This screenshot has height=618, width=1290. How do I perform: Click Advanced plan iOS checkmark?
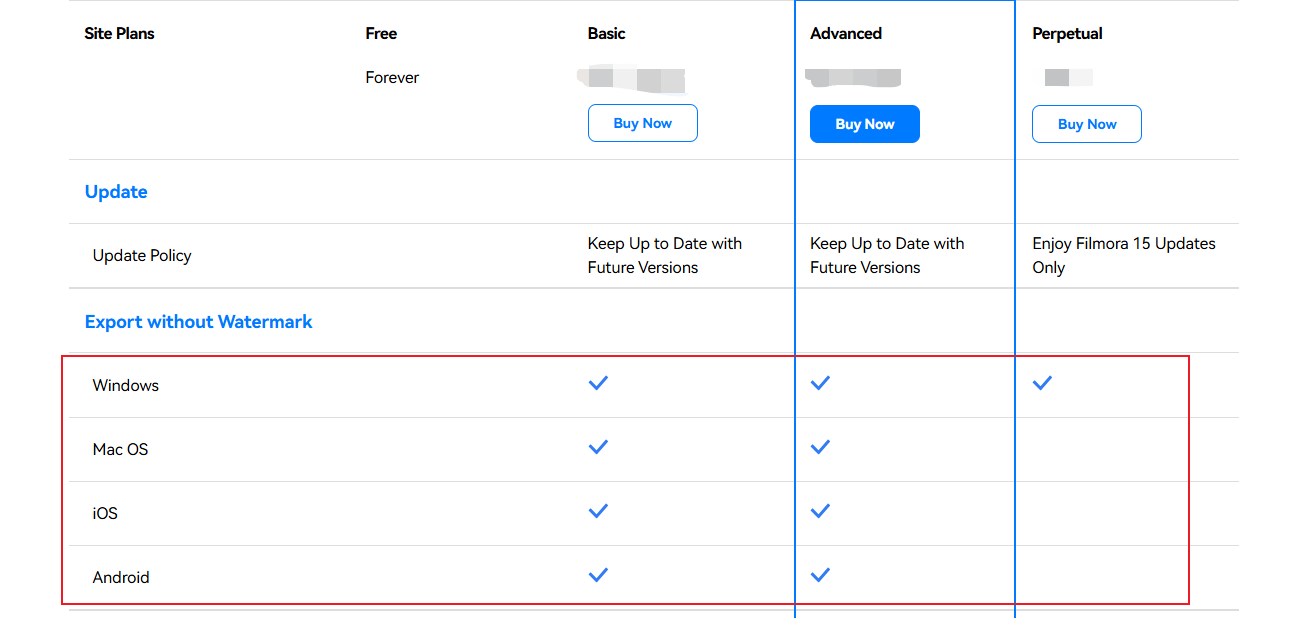[820, 511]
